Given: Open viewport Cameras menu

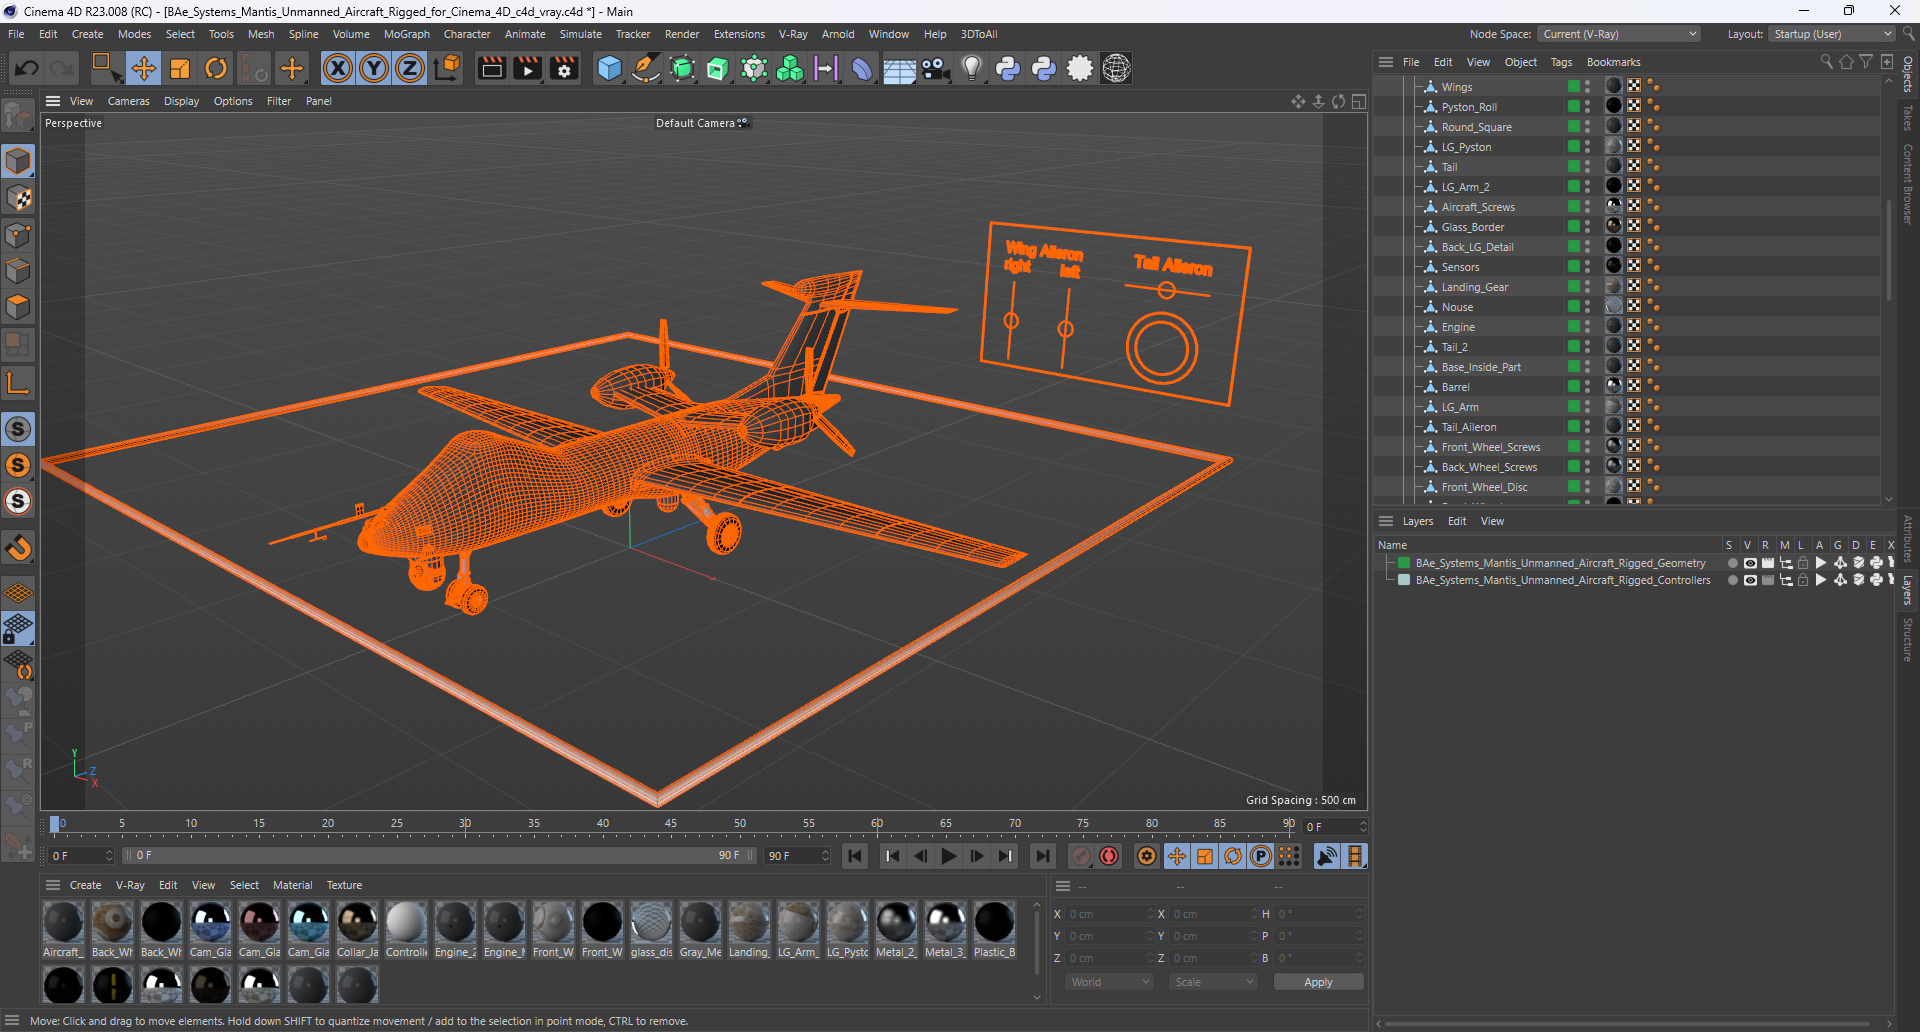Looking at the screenshot, I should point(128,101).
